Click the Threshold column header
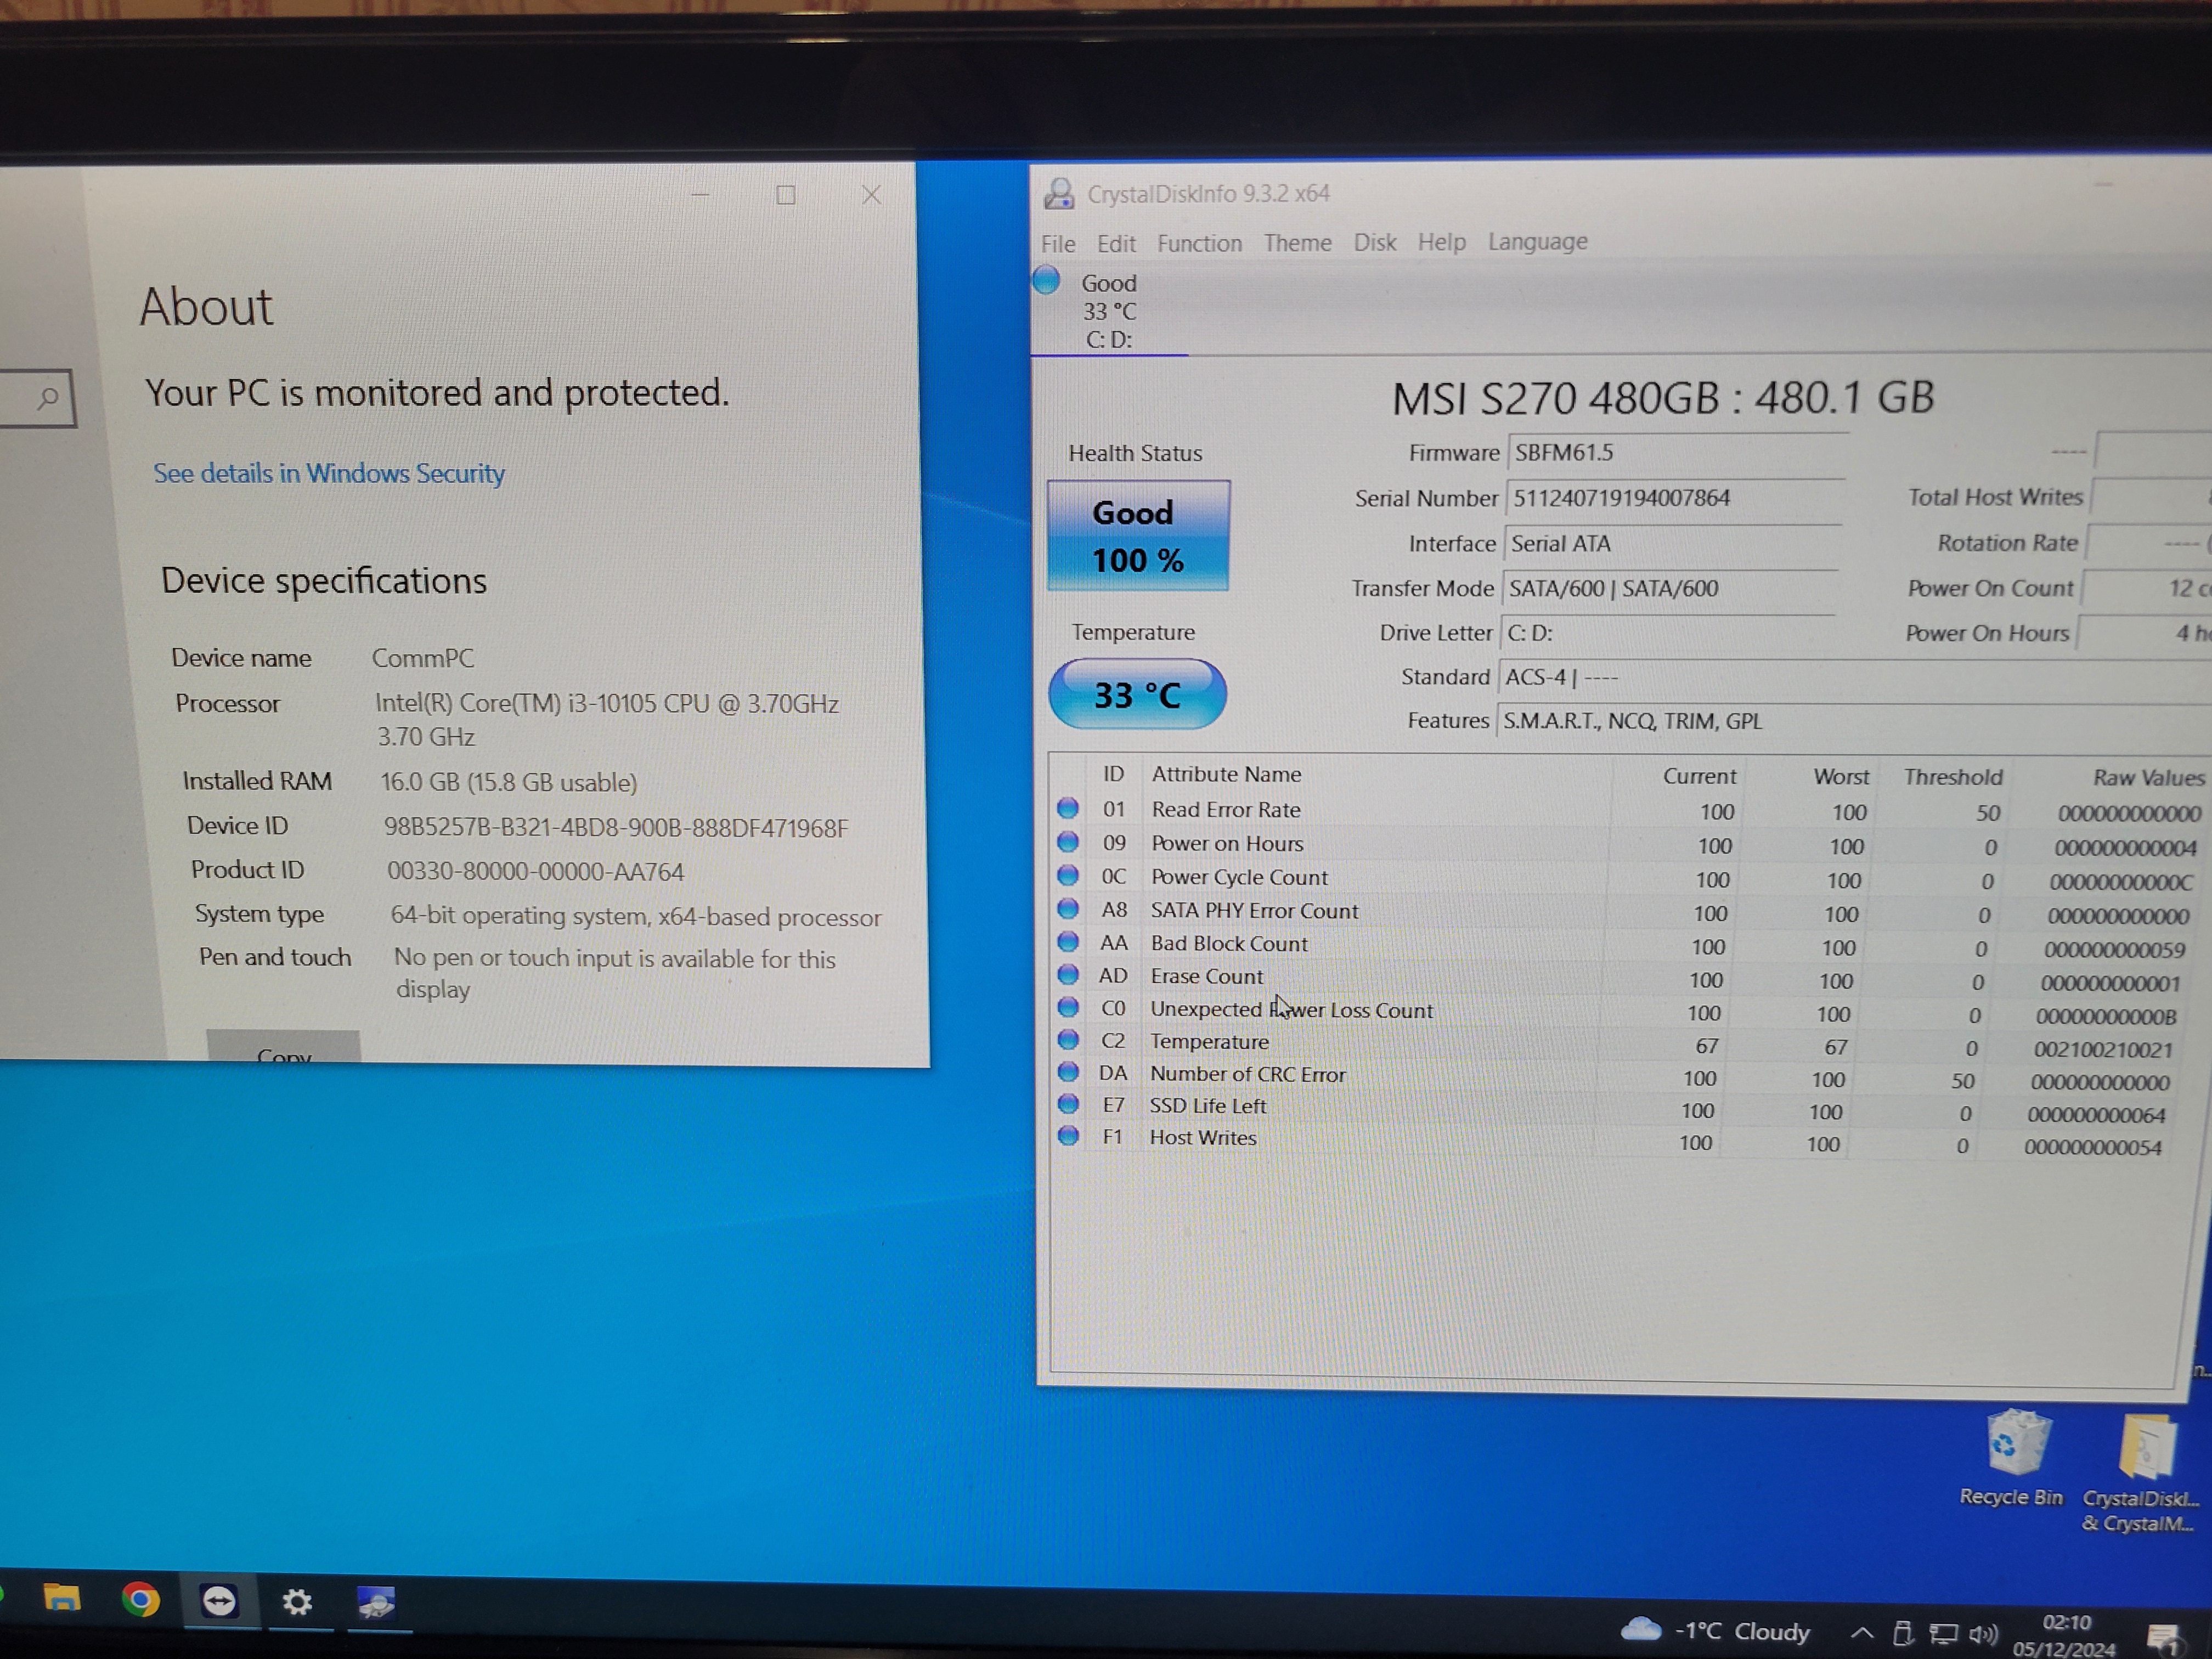The image size is (2212, 1659). pyautogui.click(x=1953, y=777)
